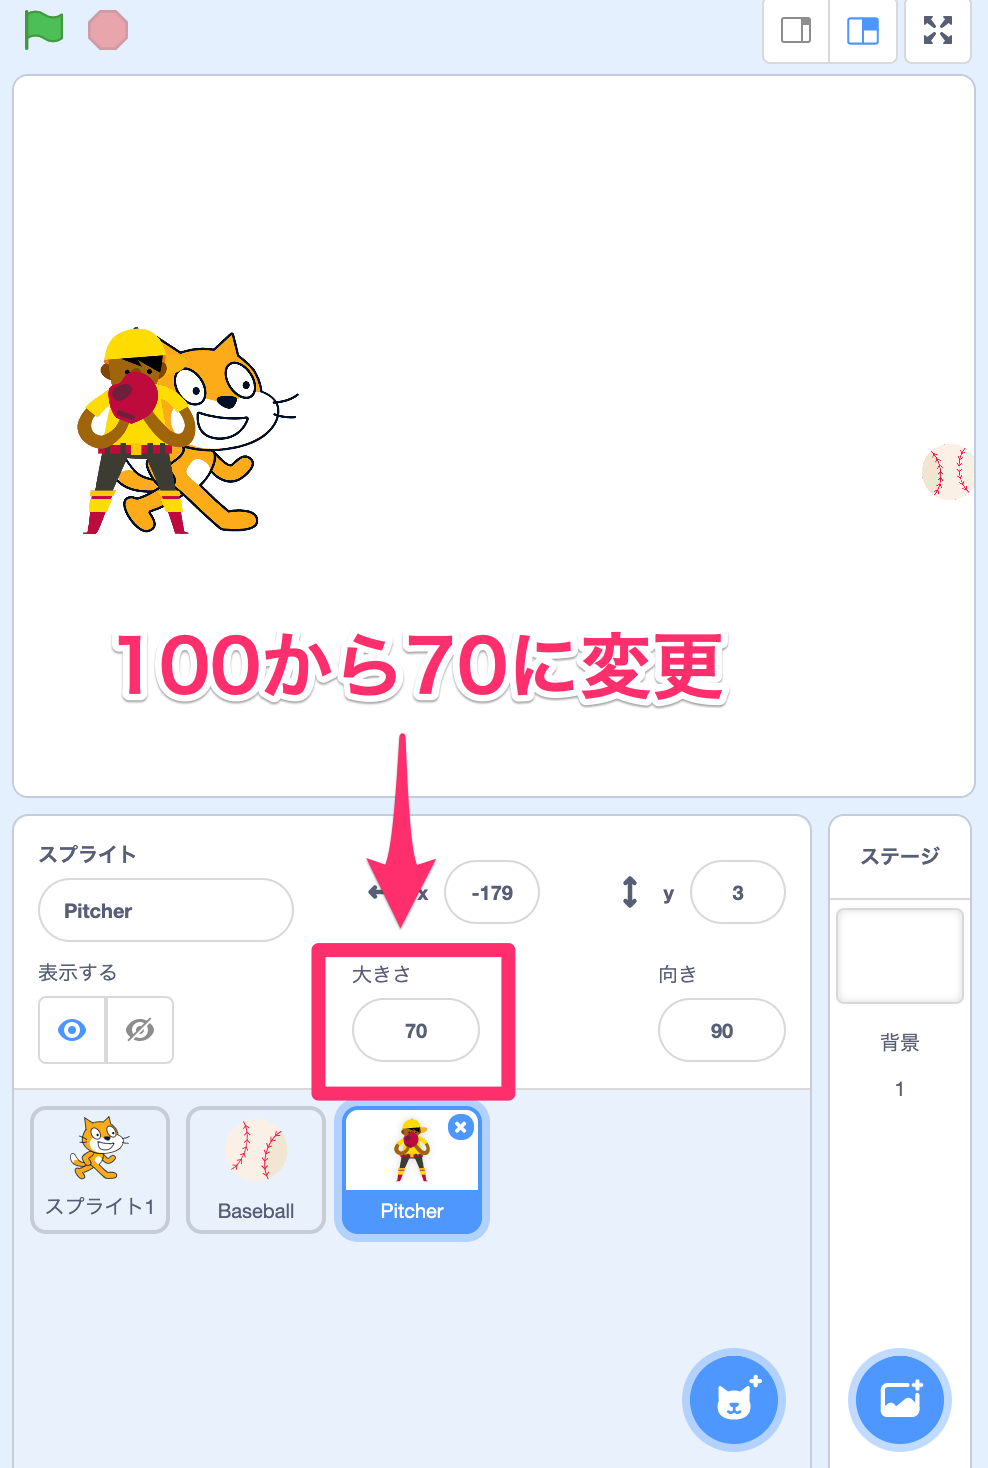
Task: Enter full screen stage mode
Action: [938, 31]
